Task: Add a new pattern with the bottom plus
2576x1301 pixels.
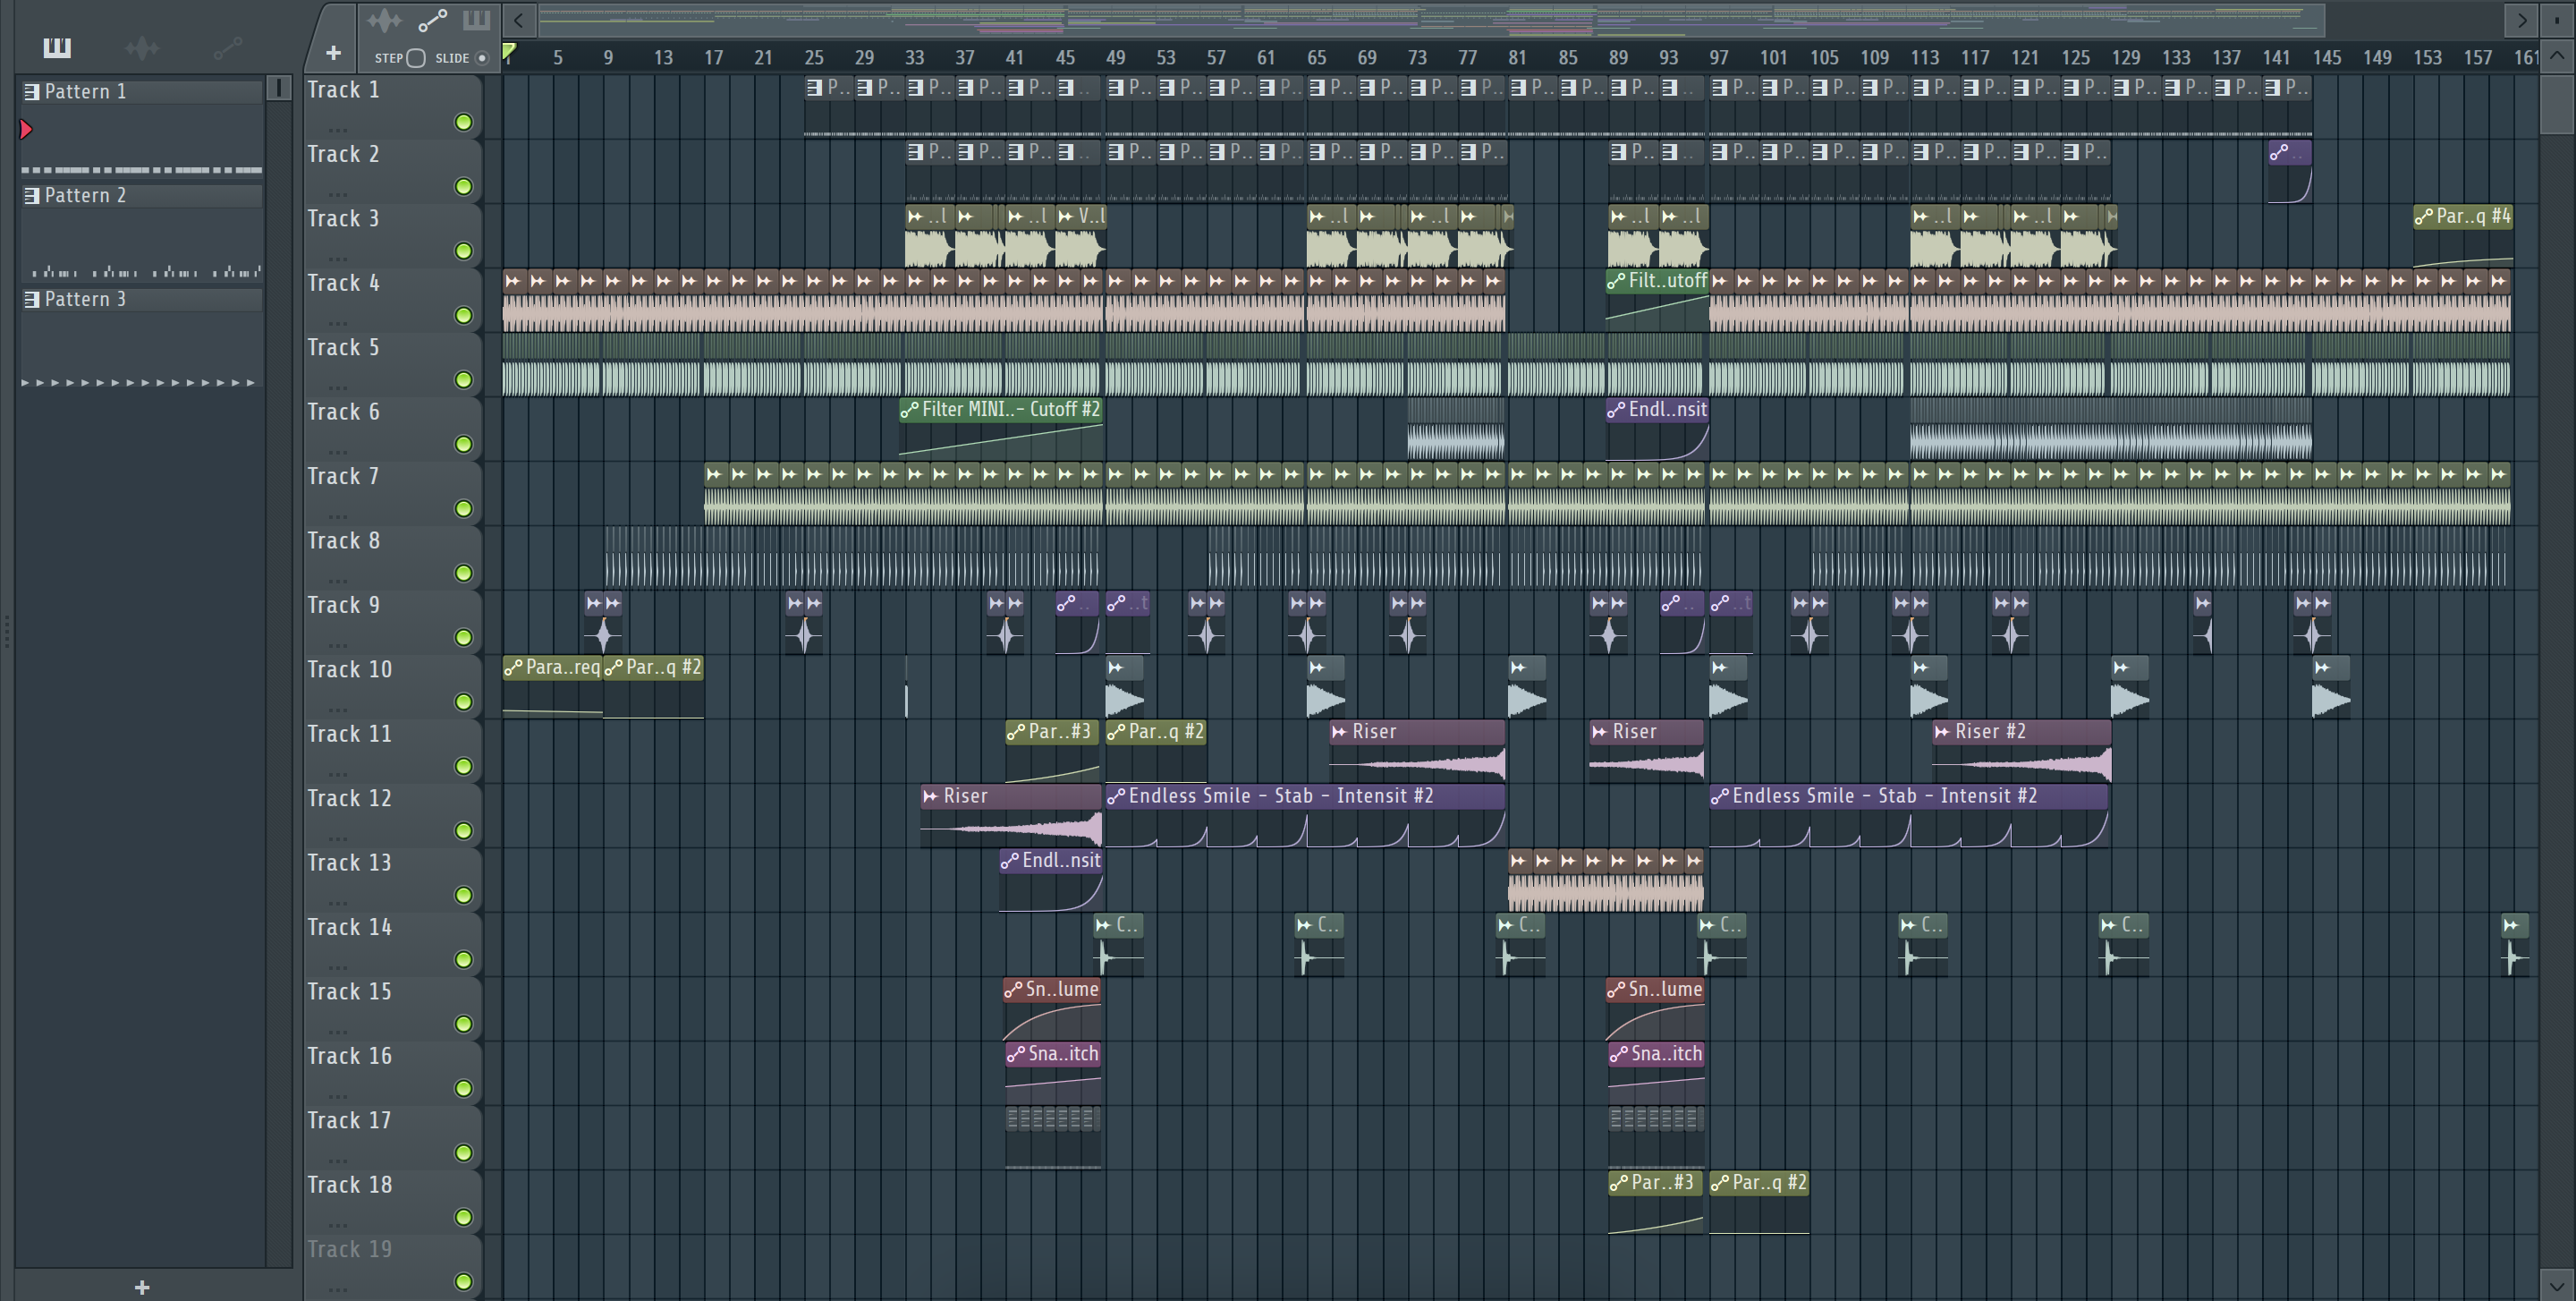Action: 142,1287
